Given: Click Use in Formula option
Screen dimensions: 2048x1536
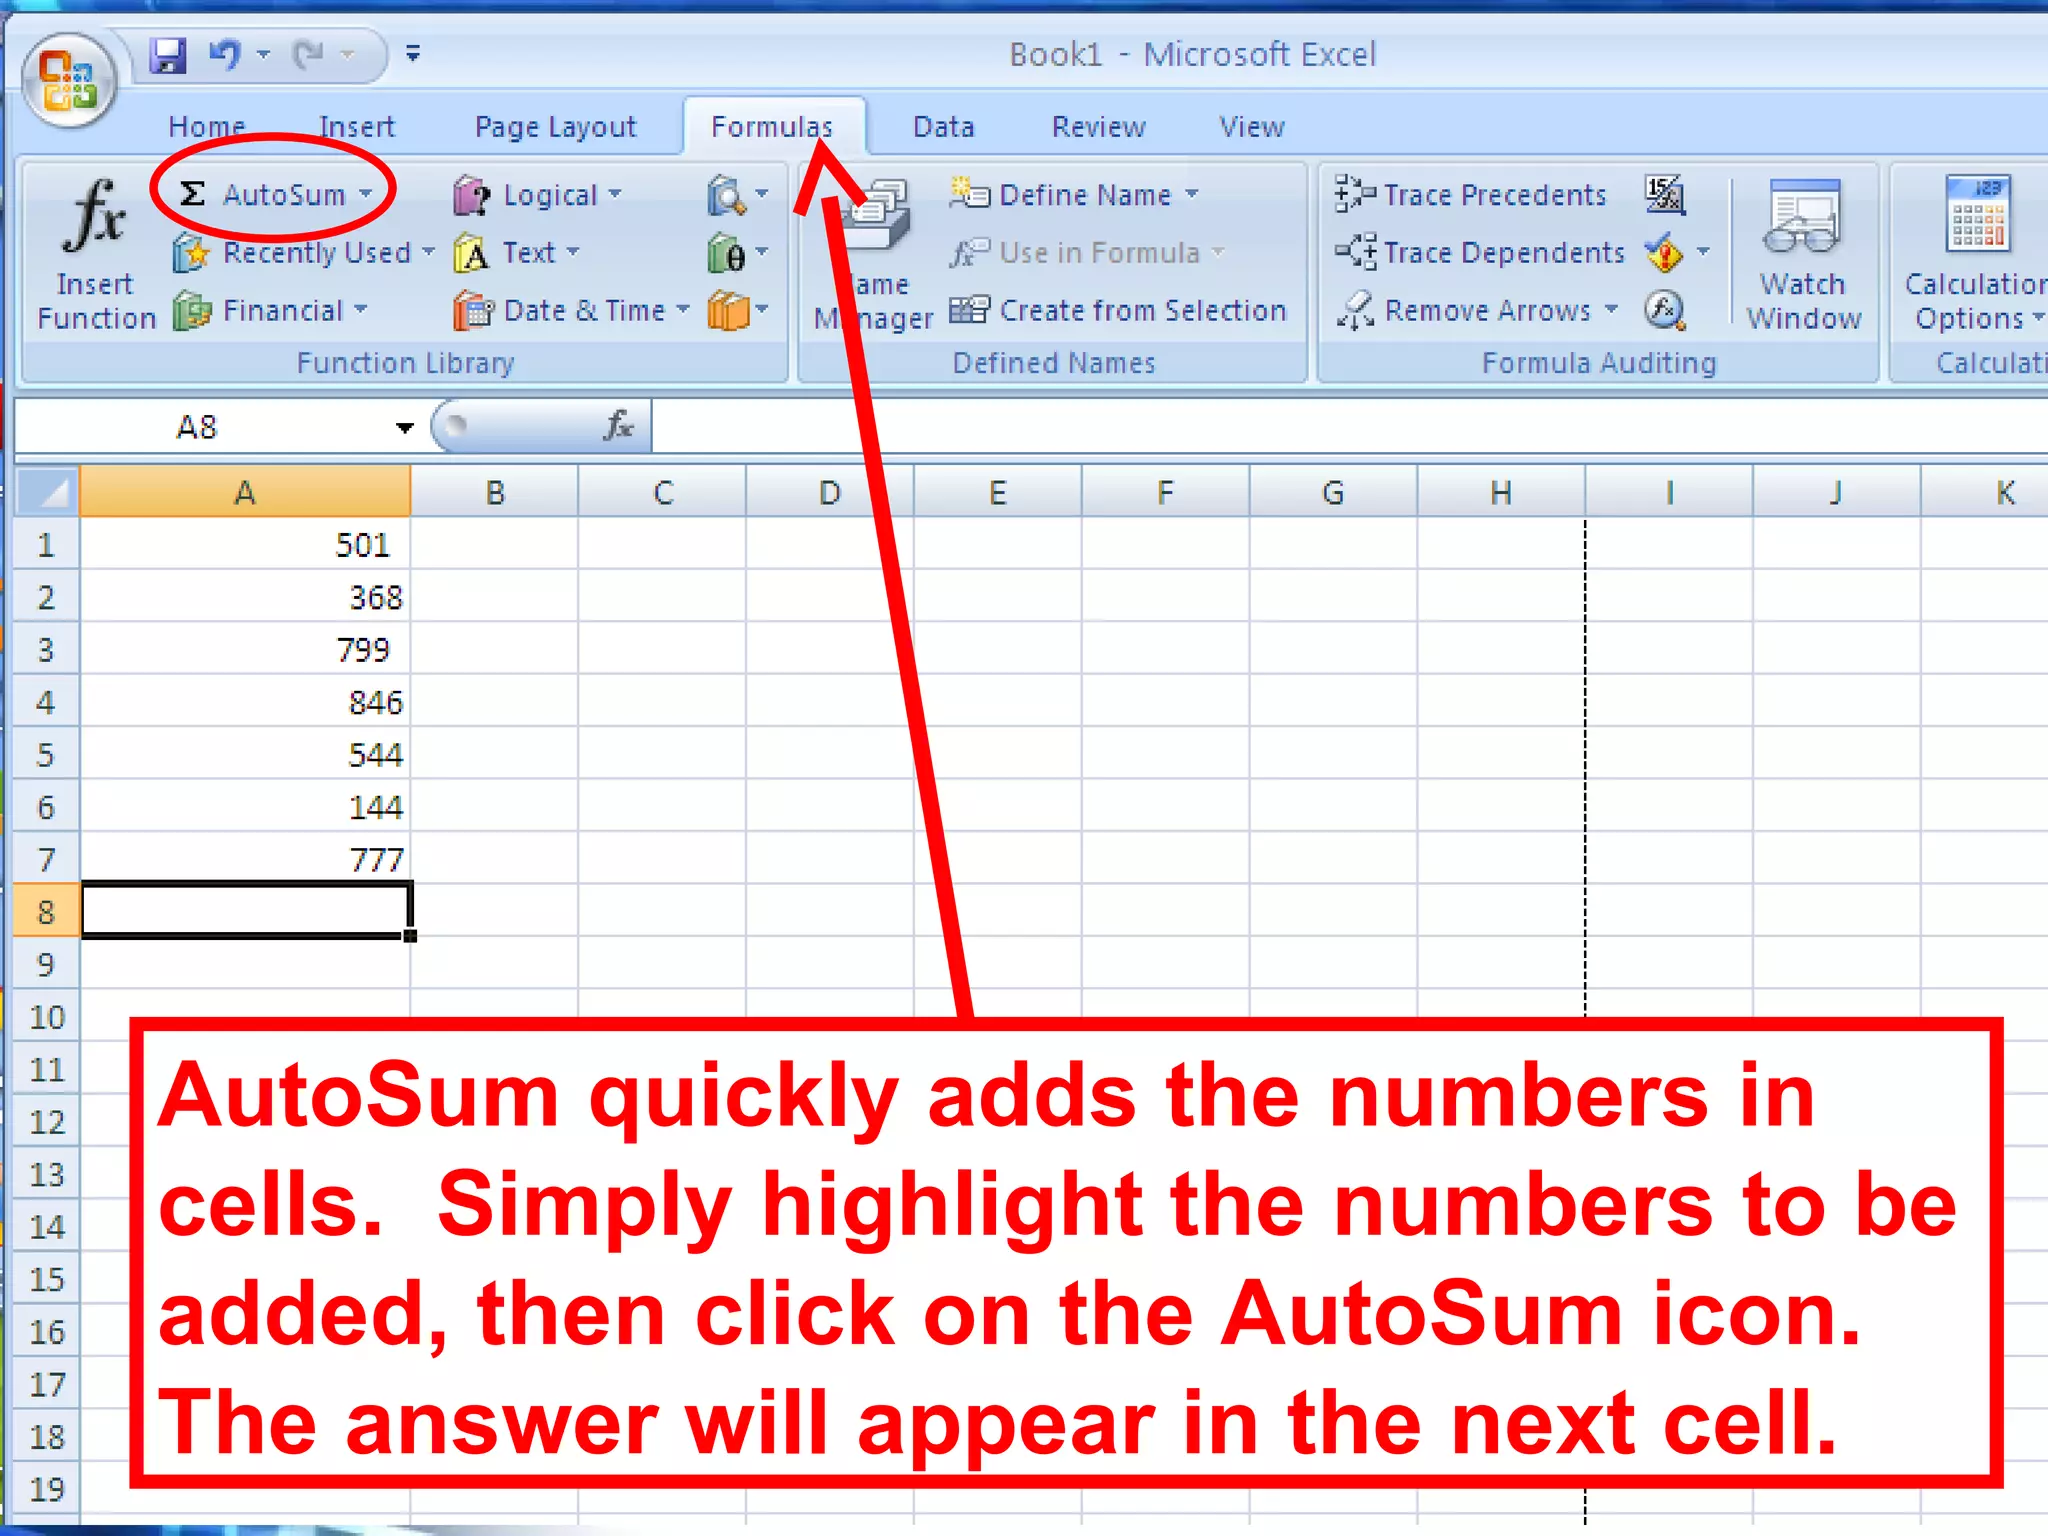Looking at the screenshot, I should coord(1087,253).
